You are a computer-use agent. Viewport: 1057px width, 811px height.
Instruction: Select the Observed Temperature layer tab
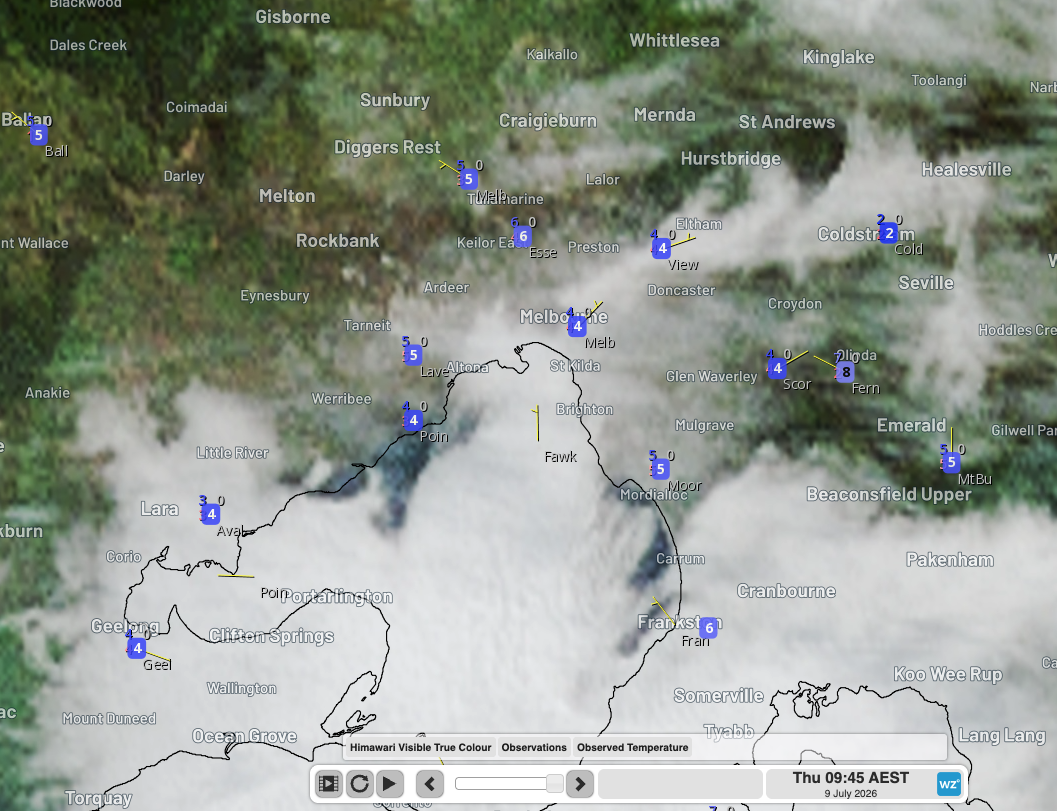pos(632,747)
